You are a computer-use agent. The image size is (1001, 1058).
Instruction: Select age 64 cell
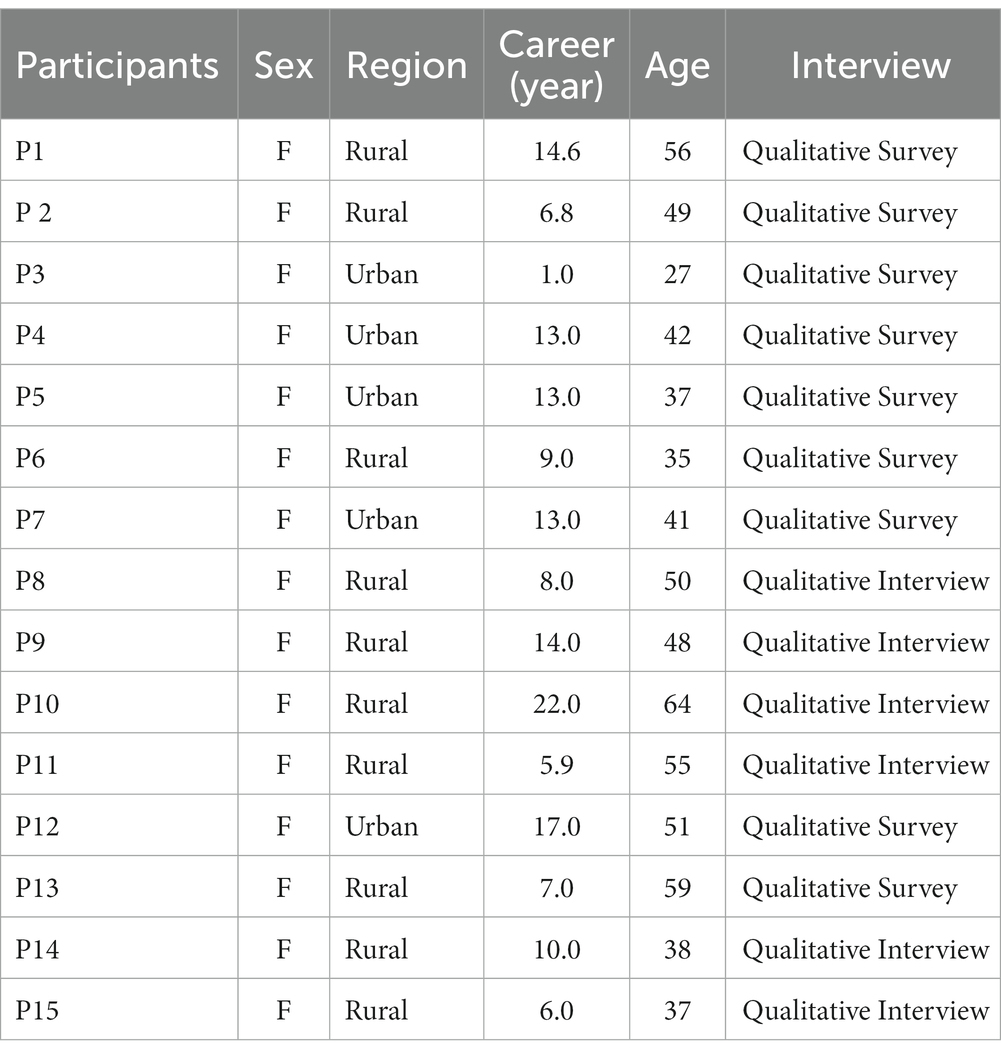pyautogui.click(x=677, y=704)
